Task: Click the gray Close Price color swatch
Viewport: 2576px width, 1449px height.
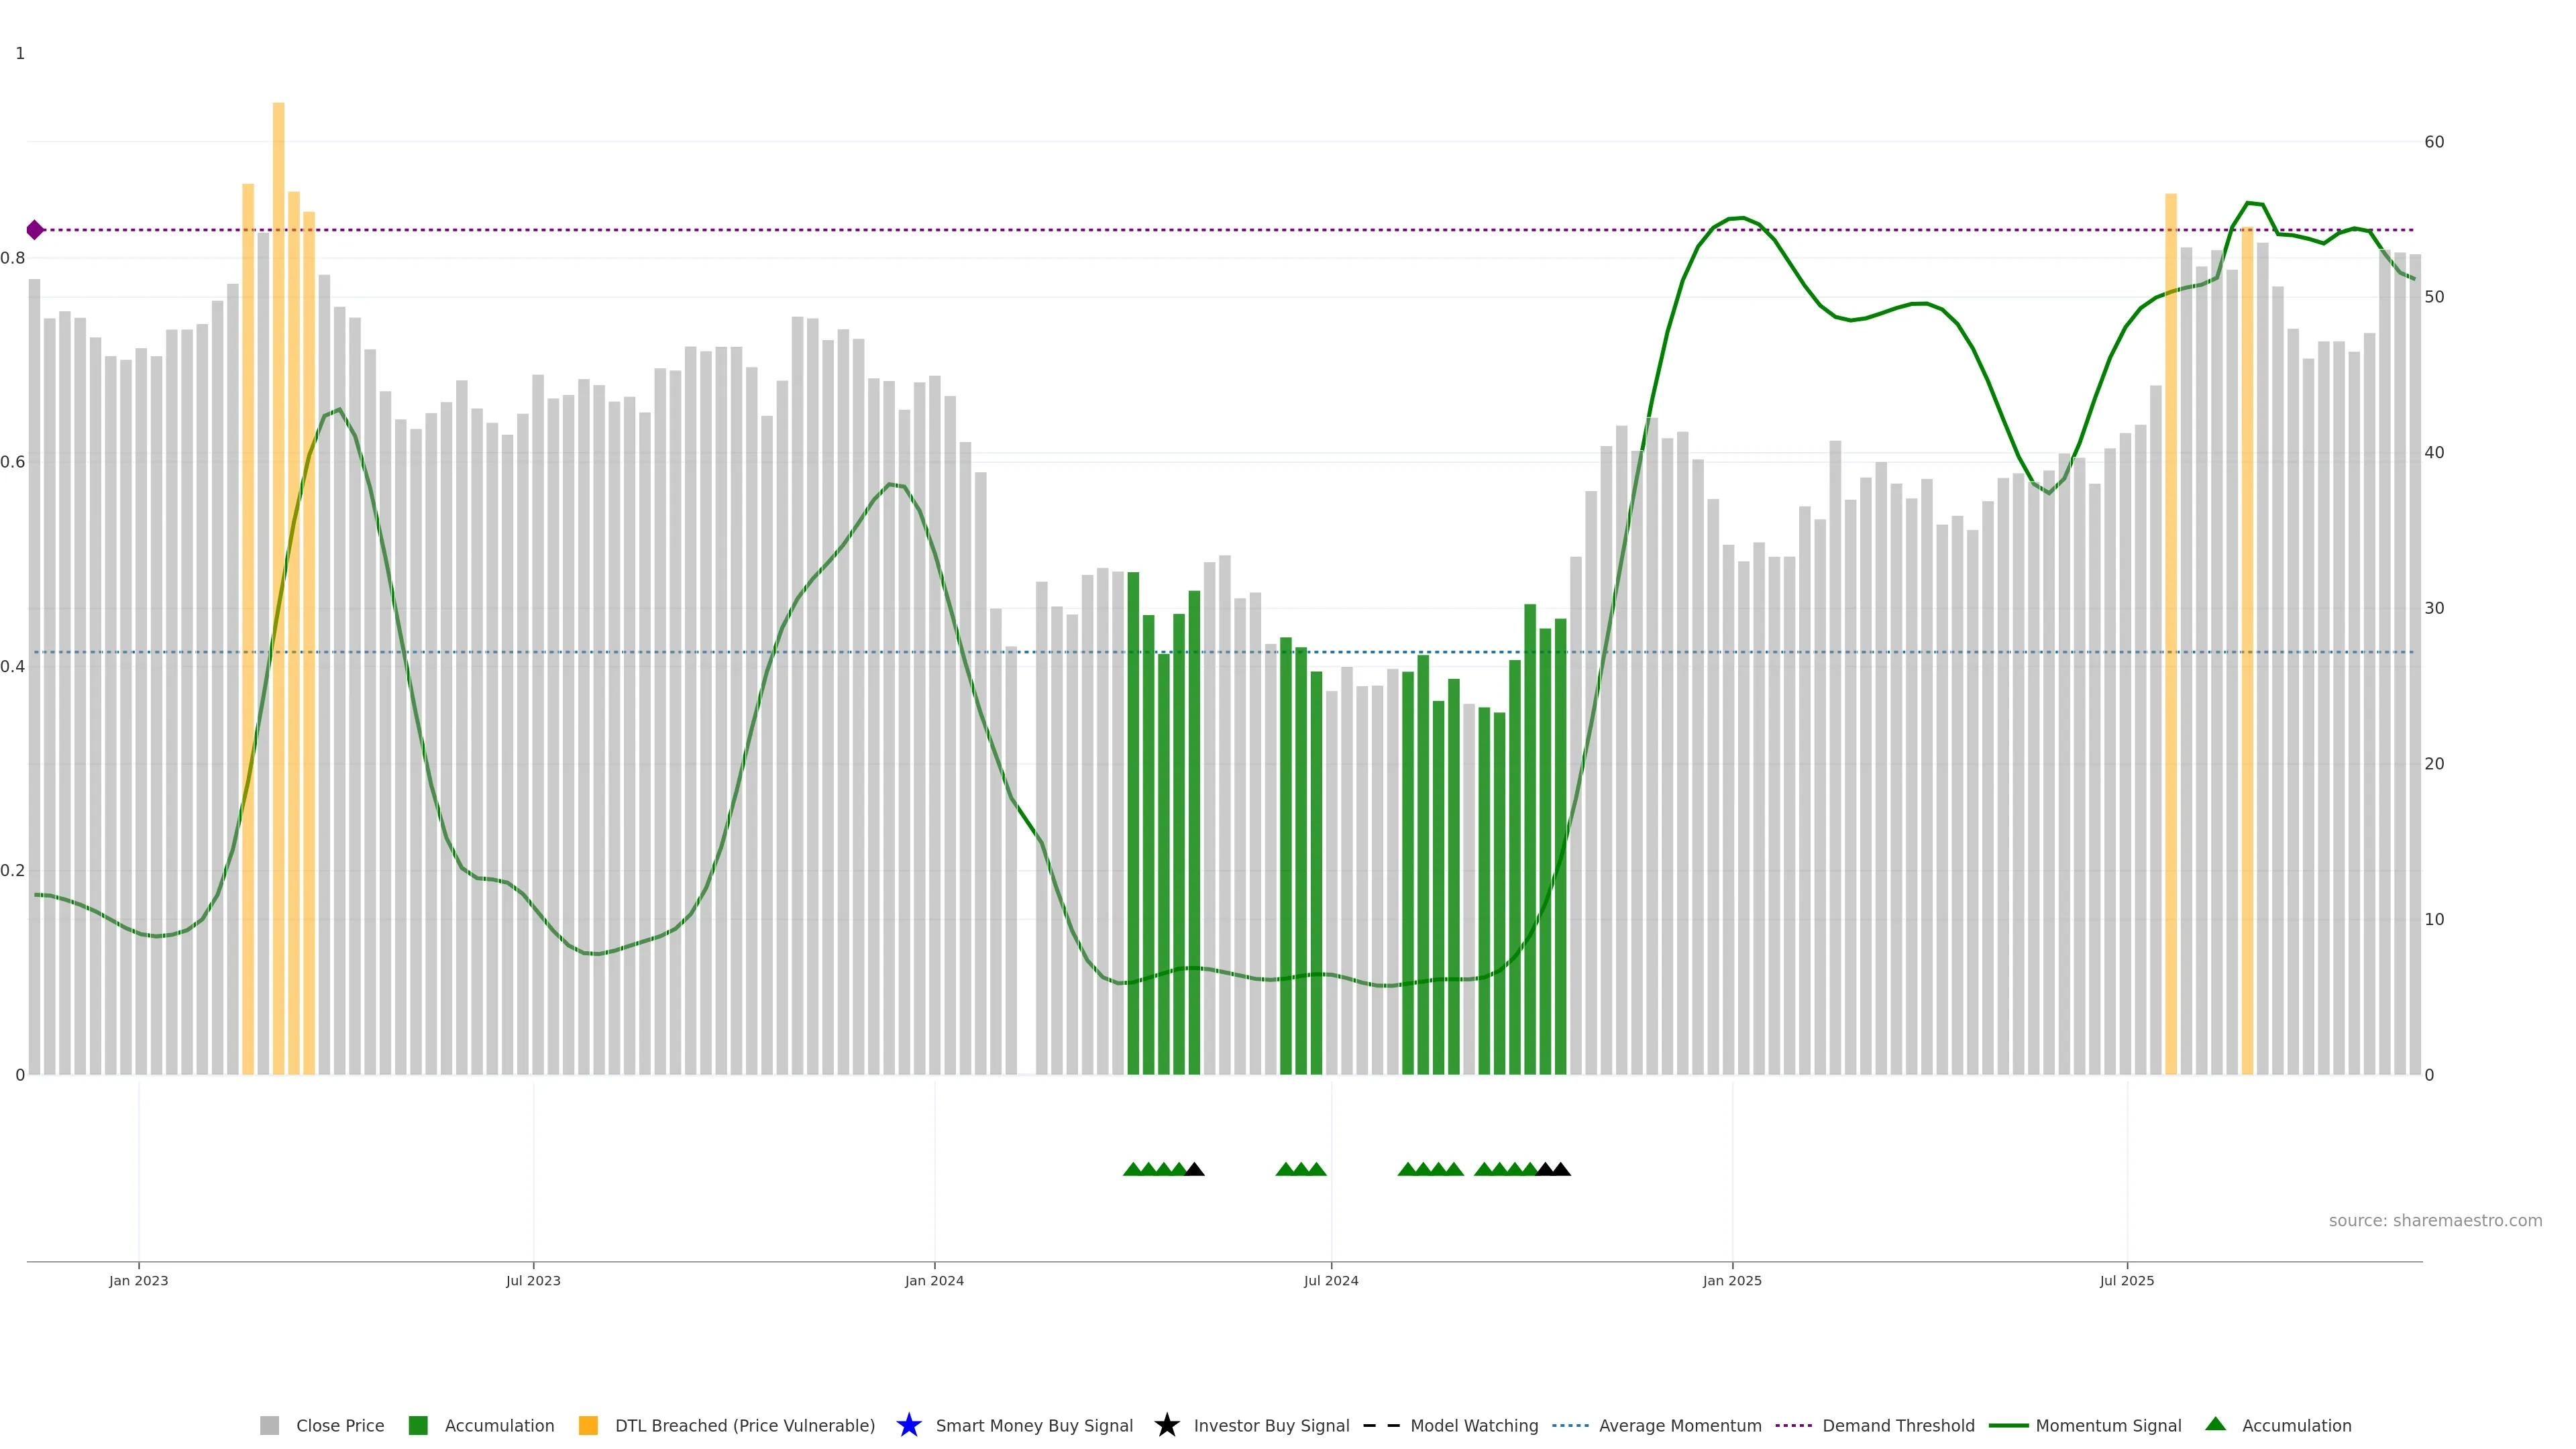Action: pos(269,1425)
